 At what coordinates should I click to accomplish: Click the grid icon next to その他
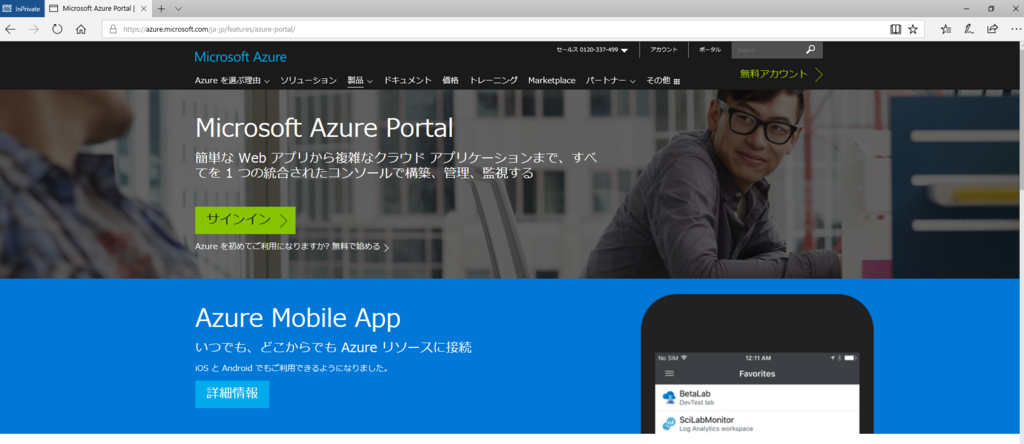tap(677, 81)
